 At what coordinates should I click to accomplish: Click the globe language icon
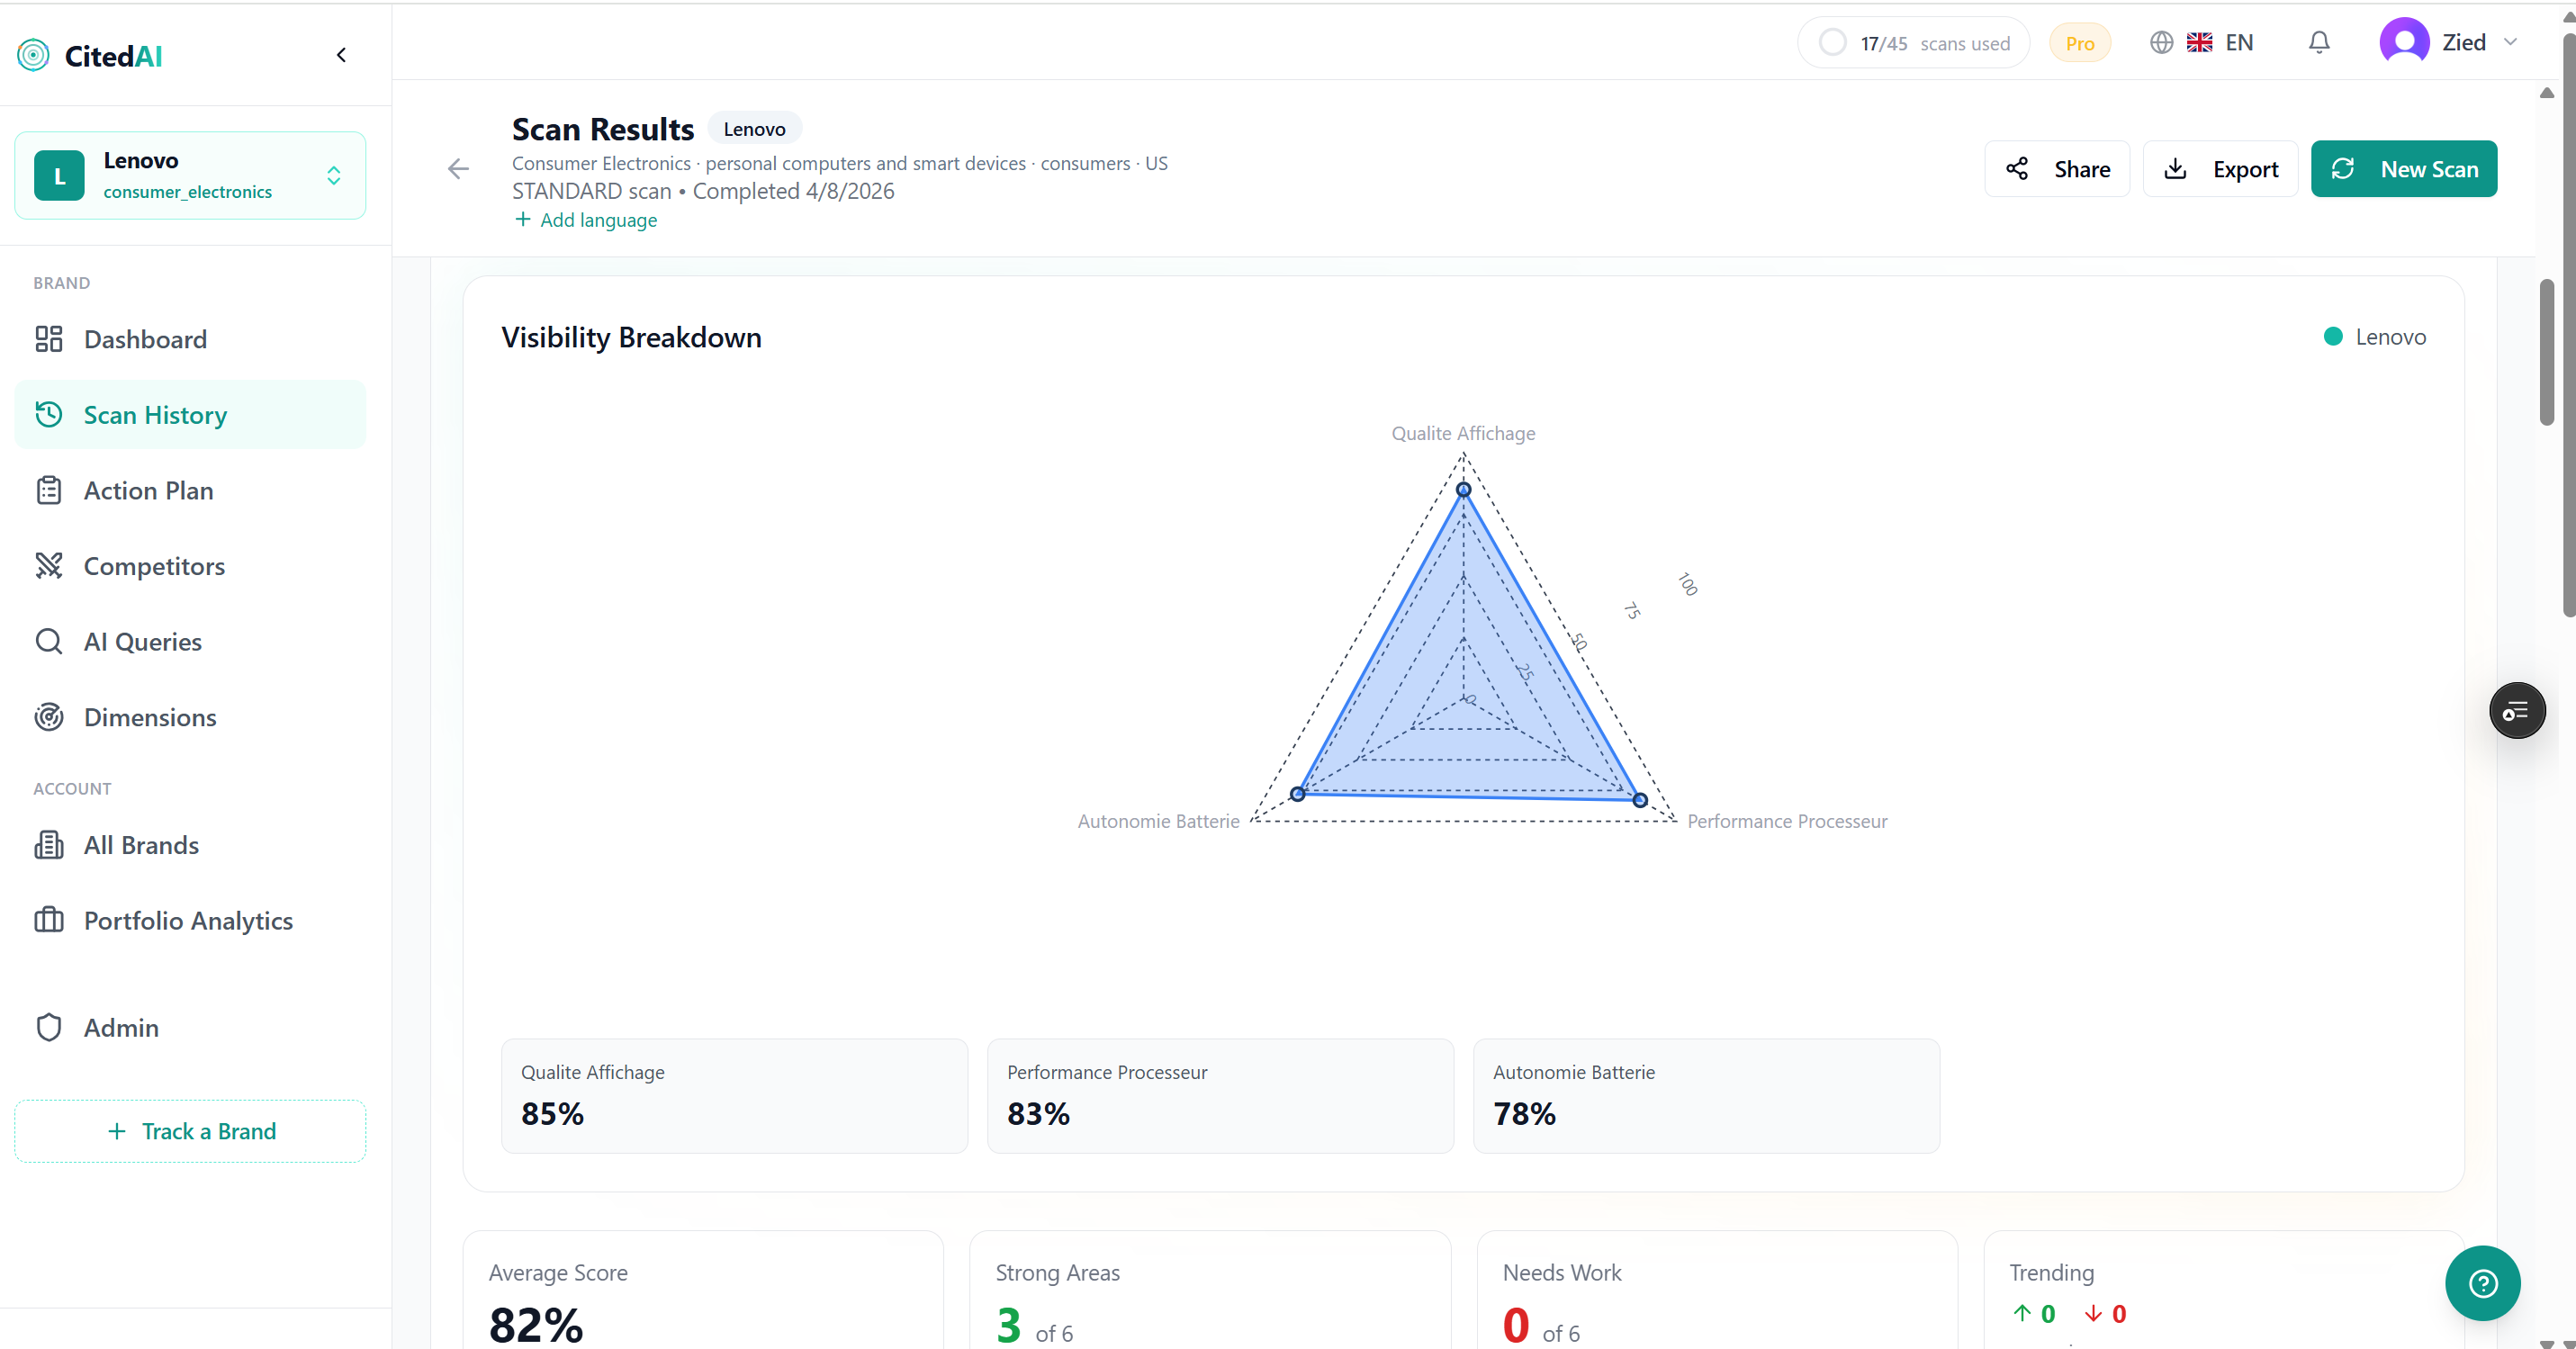pos(2161,42)
